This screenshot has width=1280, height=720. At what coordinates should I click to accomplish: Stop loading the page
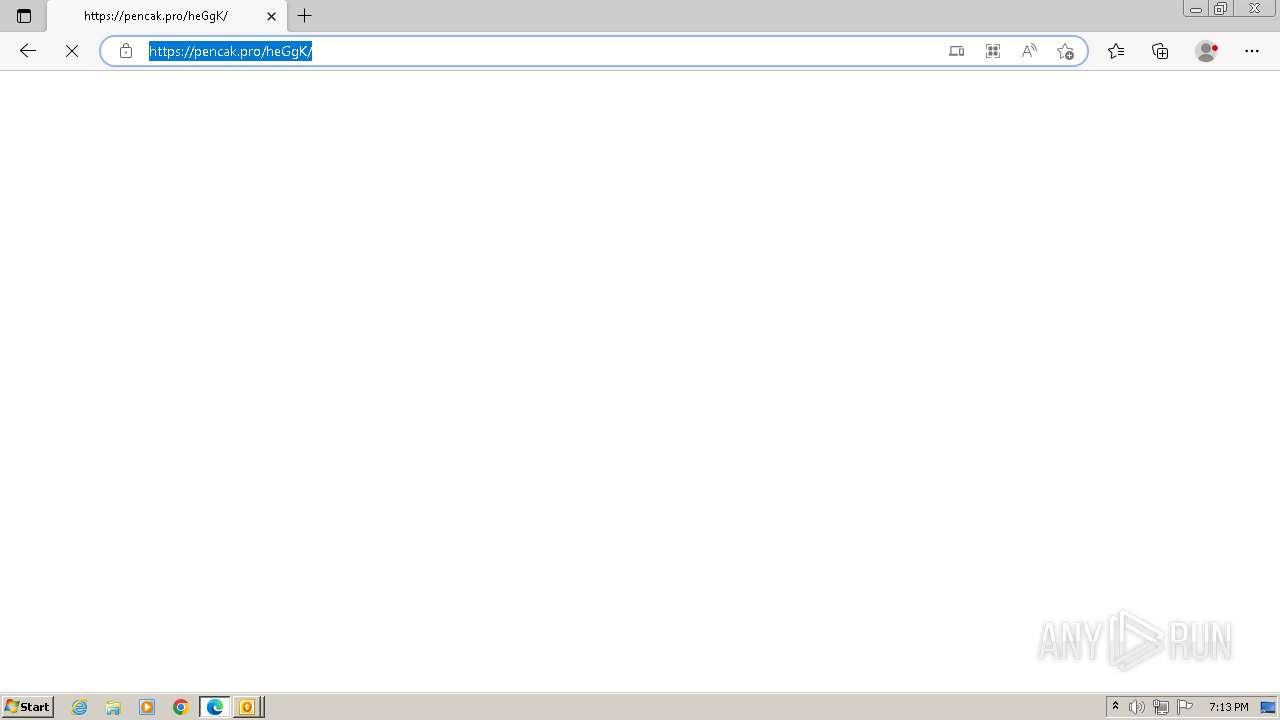pyautogui.click(x=72, y=51)
